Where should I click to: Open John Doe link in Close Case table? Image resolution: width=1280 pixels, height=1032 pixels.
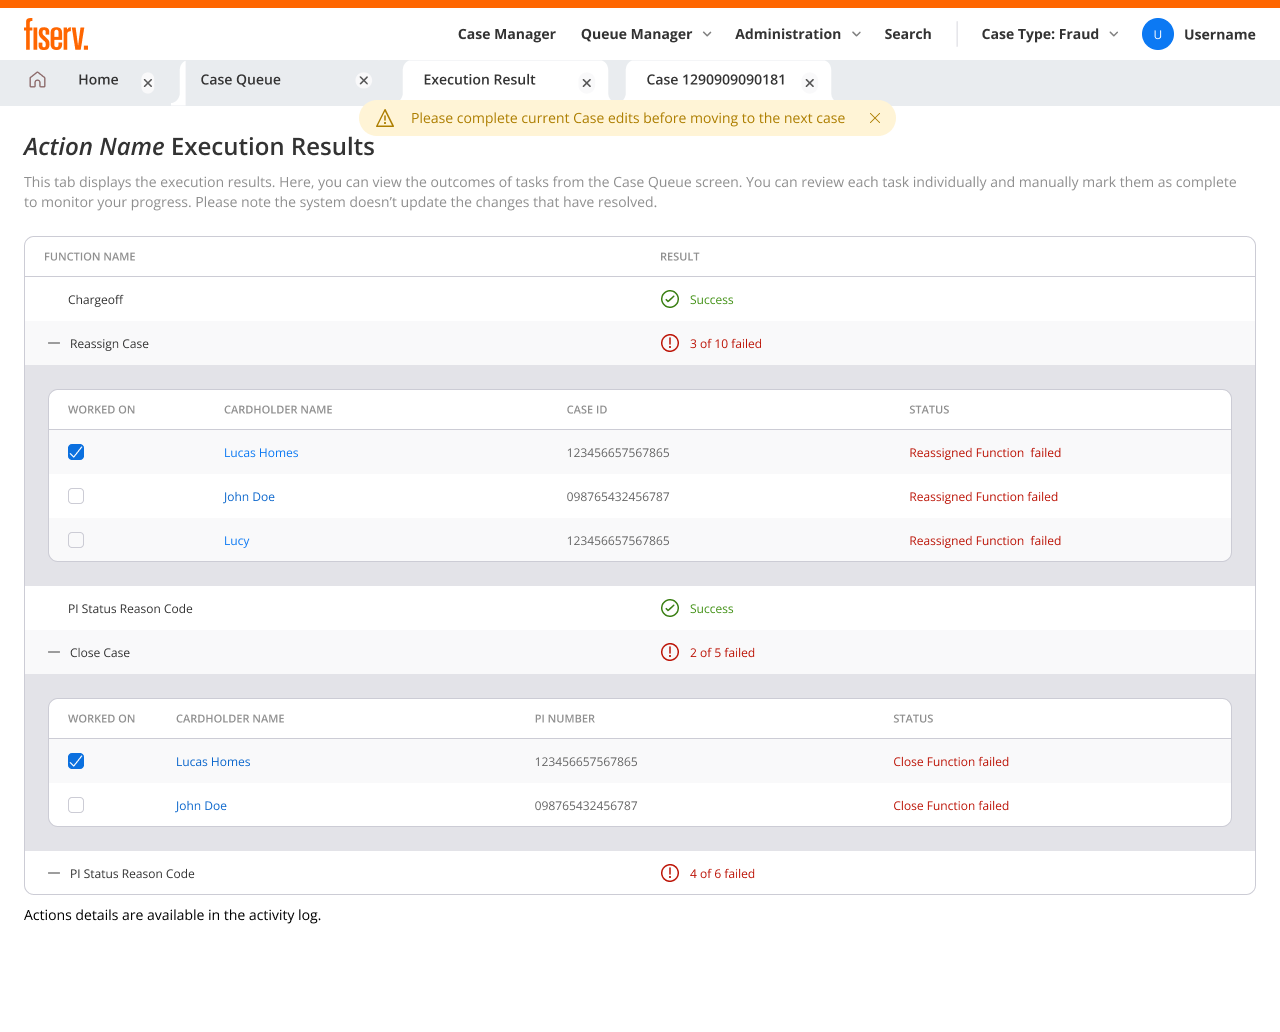[x=201, y=805]
